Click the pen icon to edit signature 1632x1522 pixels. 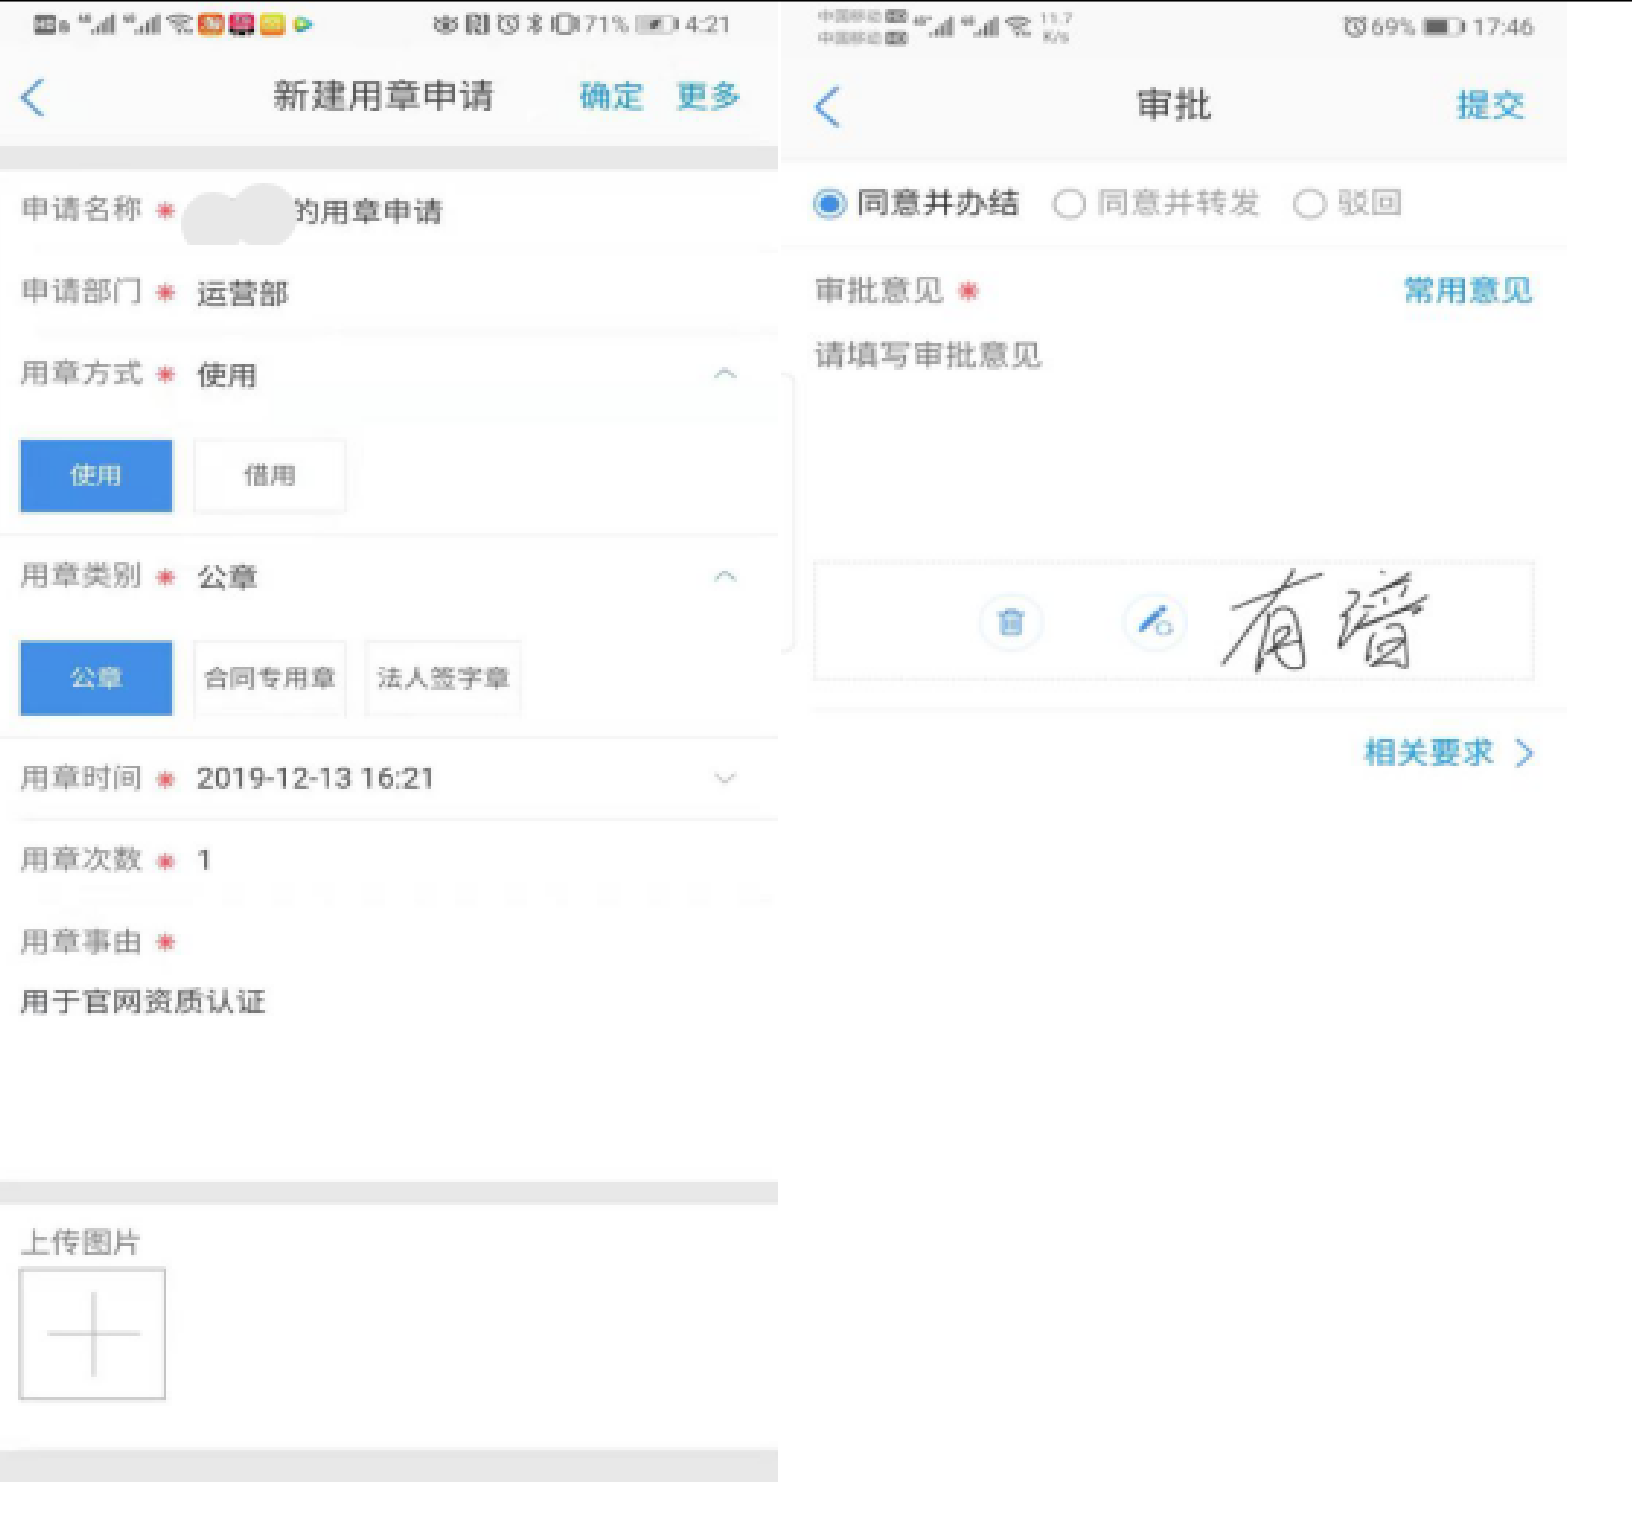tap(1155, 622)
